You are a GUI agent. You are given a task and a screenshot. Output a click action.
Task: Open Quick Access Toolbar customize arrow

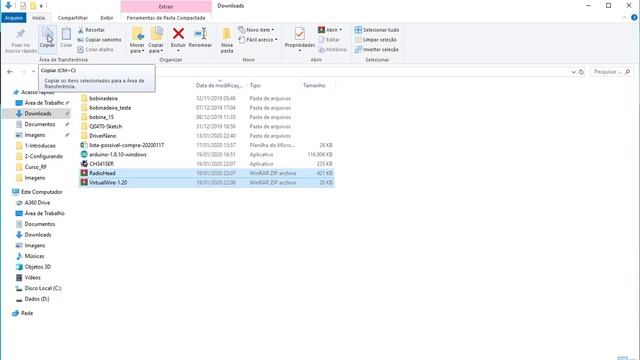[x=41, y=6]
